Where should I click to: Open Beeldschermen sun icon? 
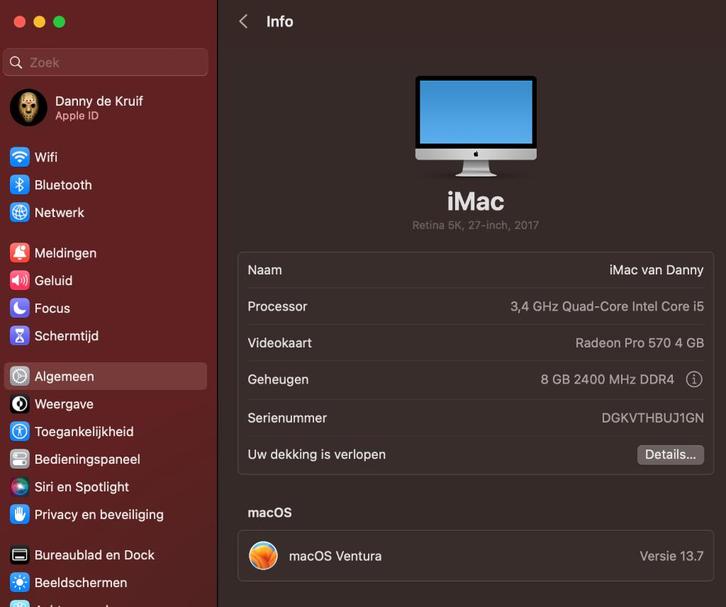coord(19,582)
